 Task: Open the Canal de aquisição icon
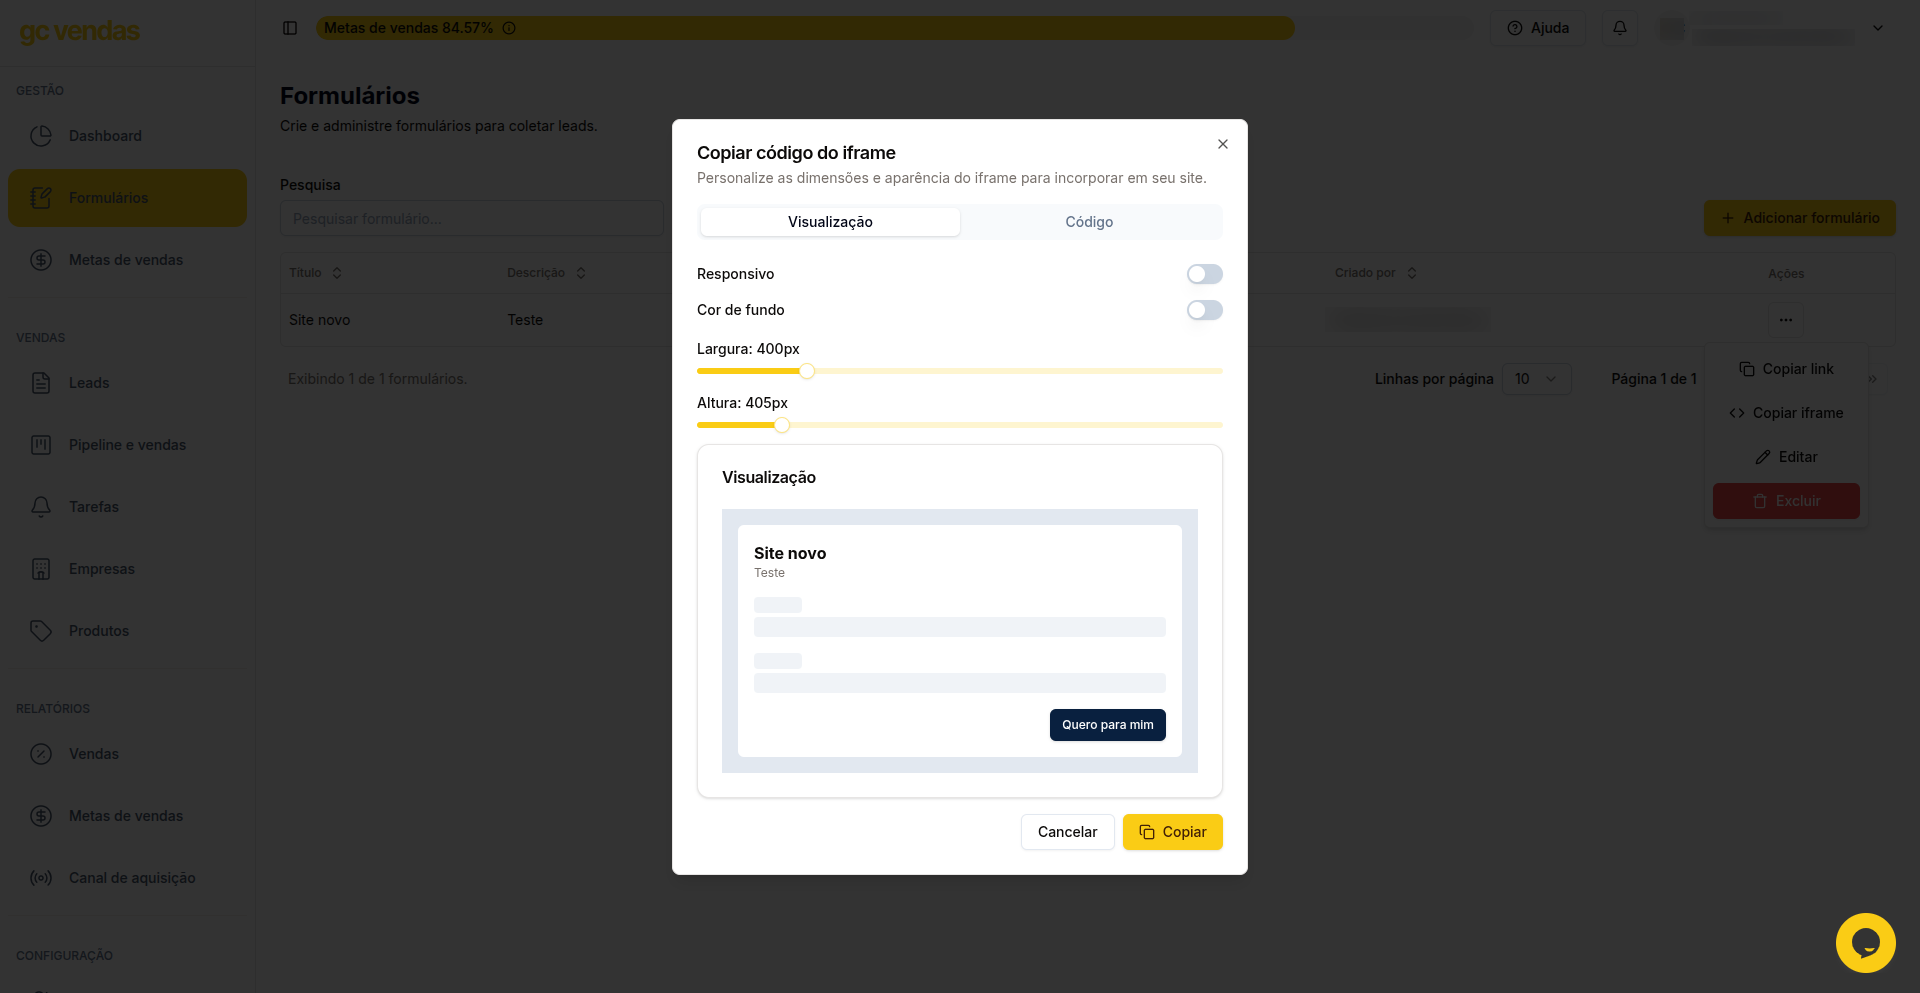tap(41, 878)
